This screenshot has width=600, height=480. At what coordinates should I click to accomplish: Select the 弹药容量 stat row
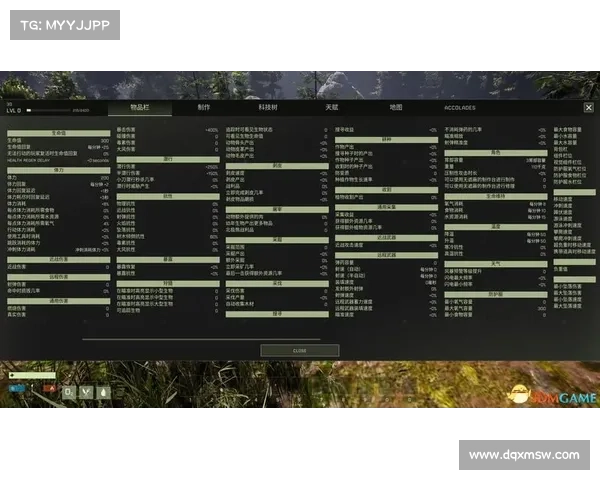click(x=386, y=263)
